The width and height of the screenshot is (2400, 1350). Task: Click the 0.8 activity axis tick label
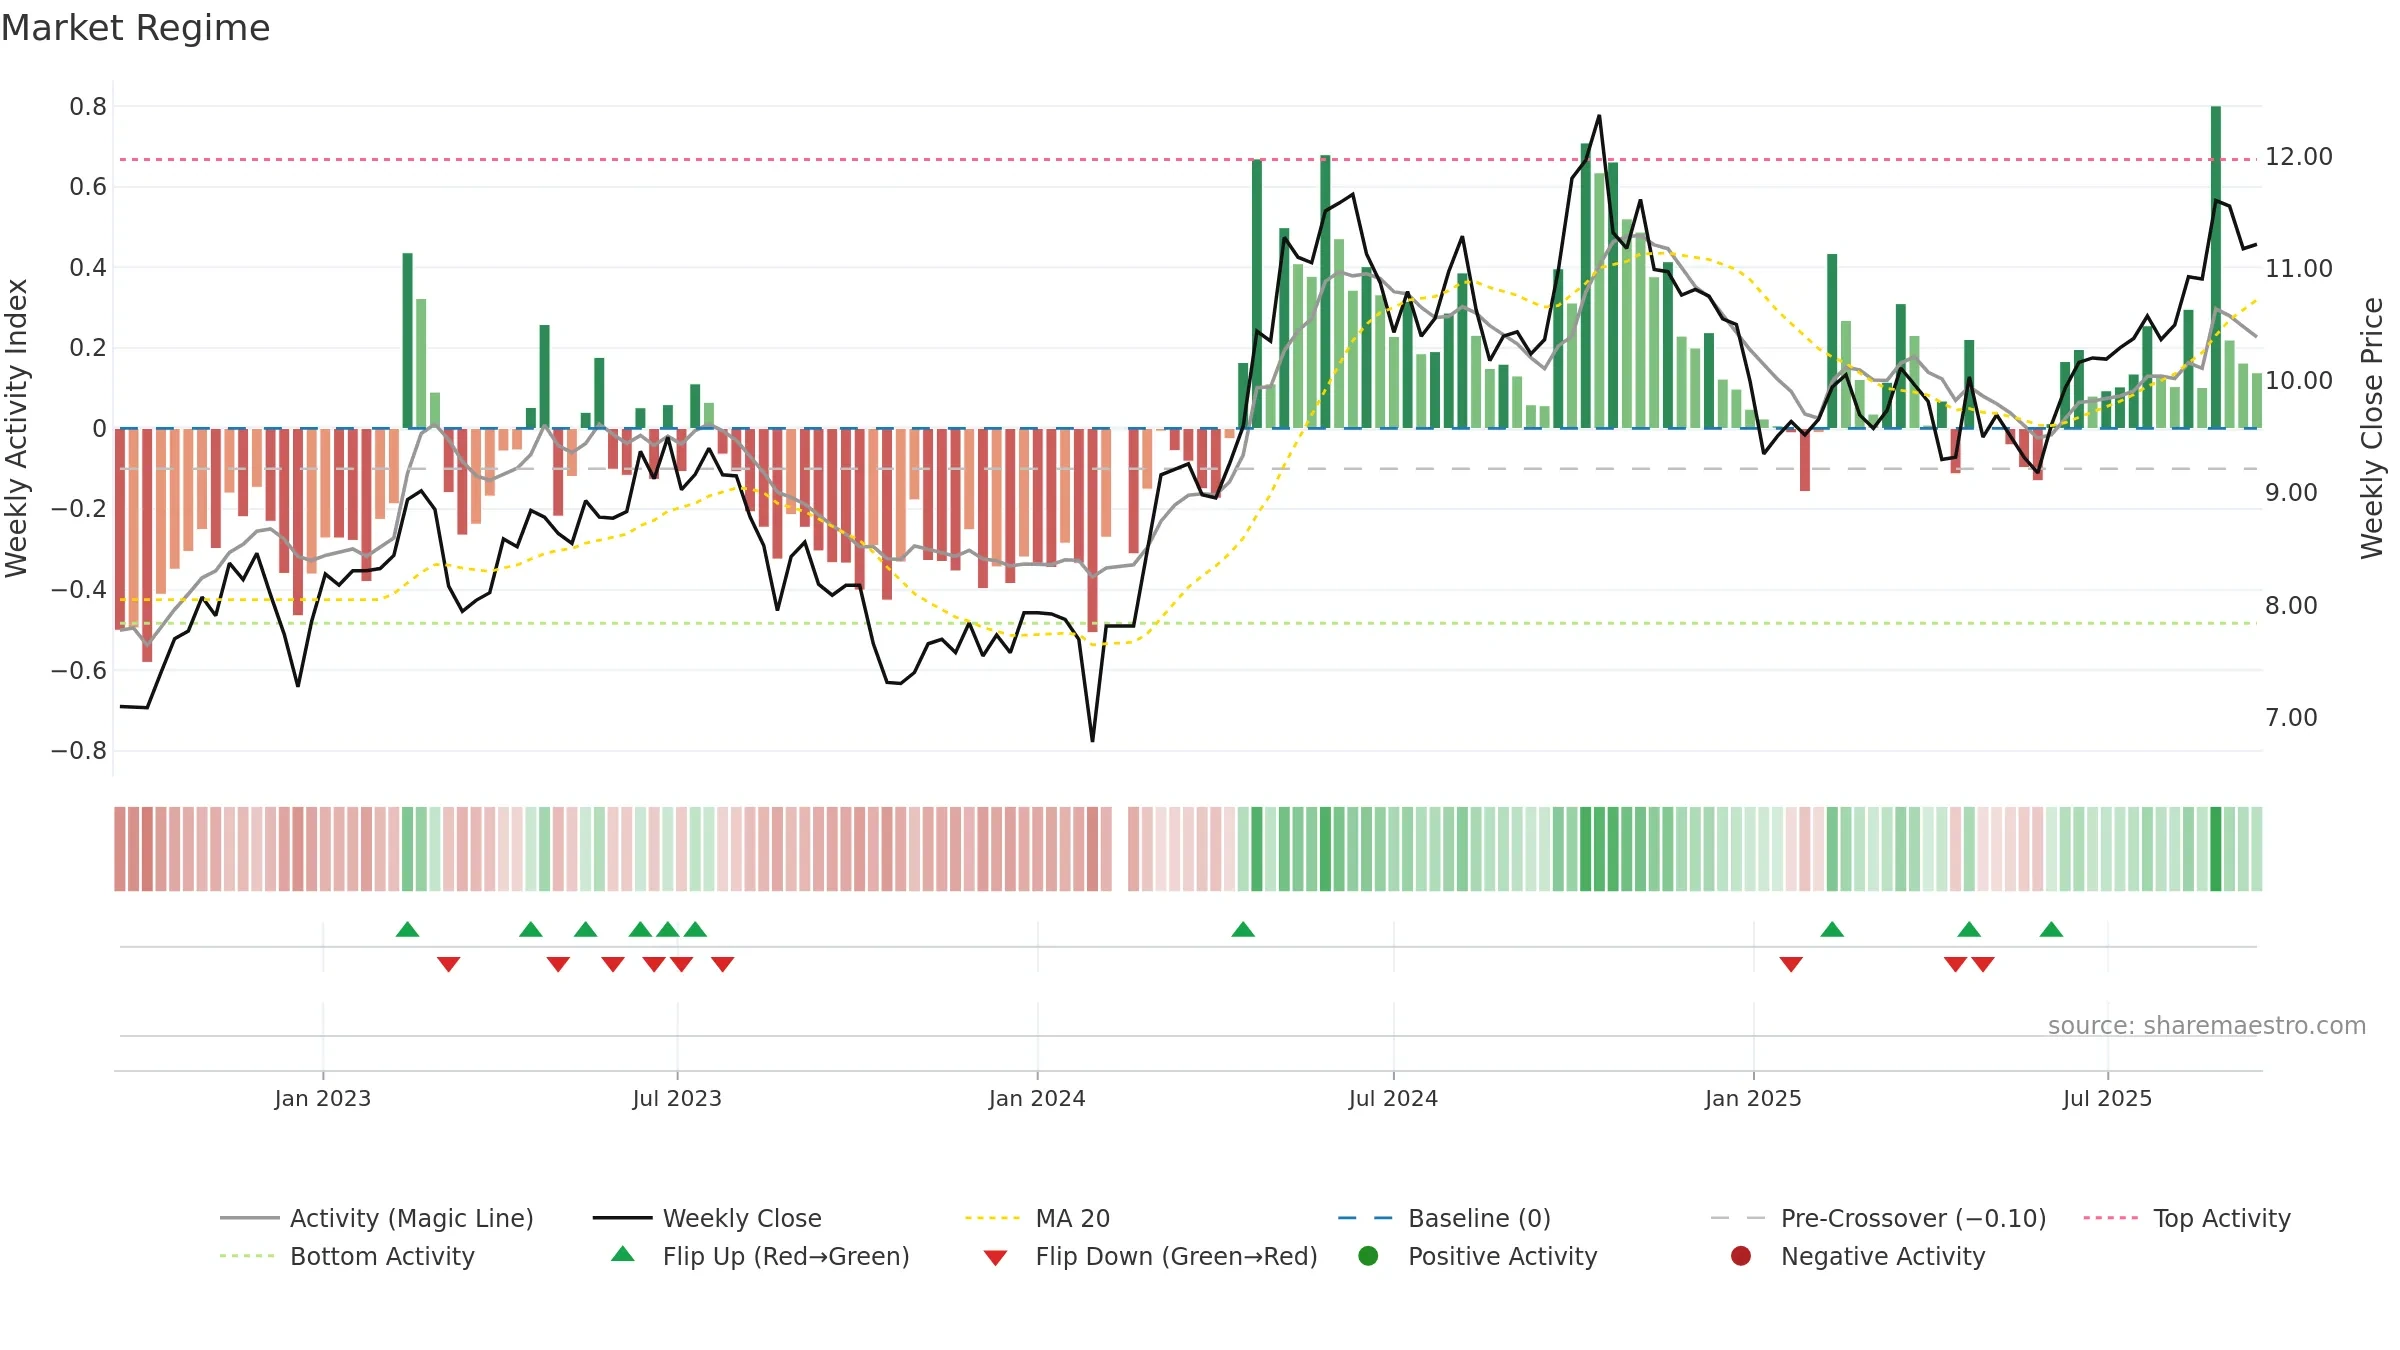[88, 107]
